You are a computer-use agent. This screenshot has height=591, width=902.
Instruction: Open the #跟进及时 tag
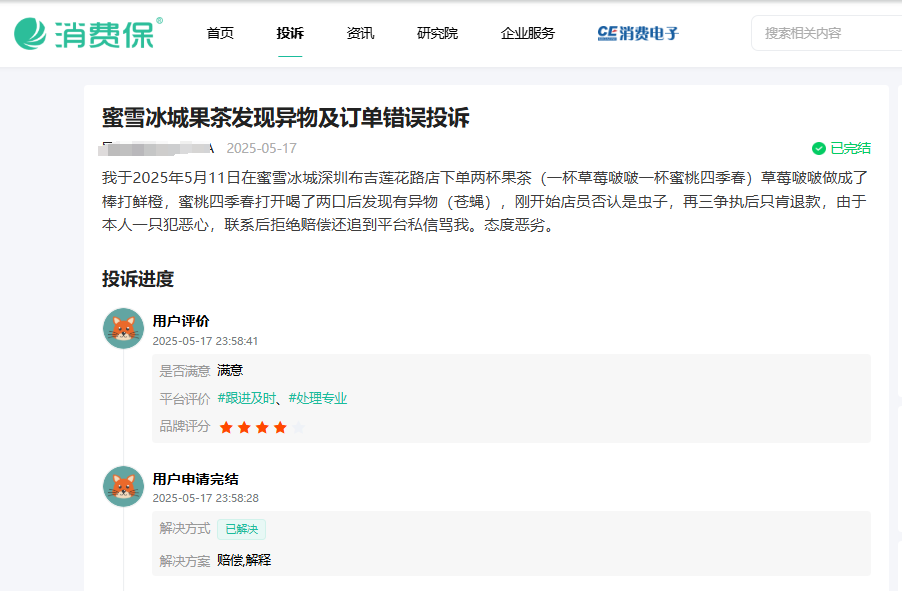(x=247, y=398)
